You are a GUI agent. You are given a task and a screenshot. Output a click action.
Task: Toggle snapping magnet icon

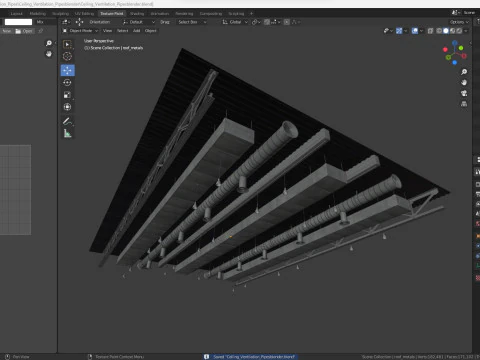(267, 22)
